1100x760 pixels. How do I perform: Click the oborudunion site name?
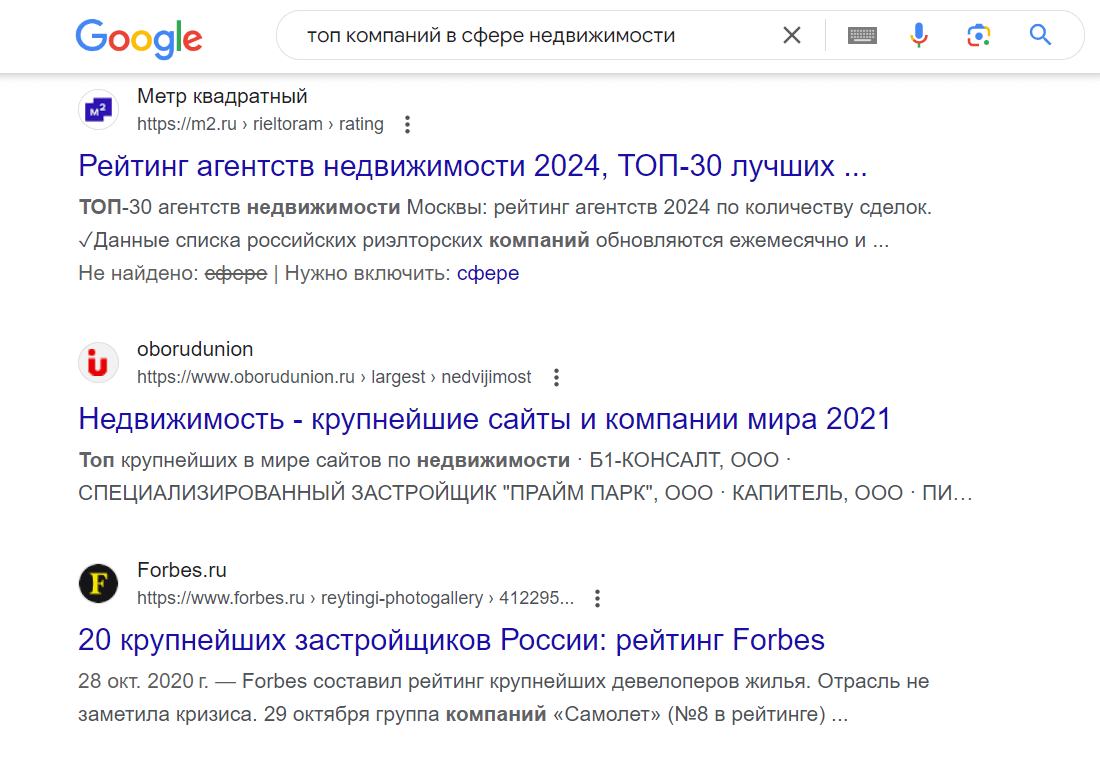195,349
